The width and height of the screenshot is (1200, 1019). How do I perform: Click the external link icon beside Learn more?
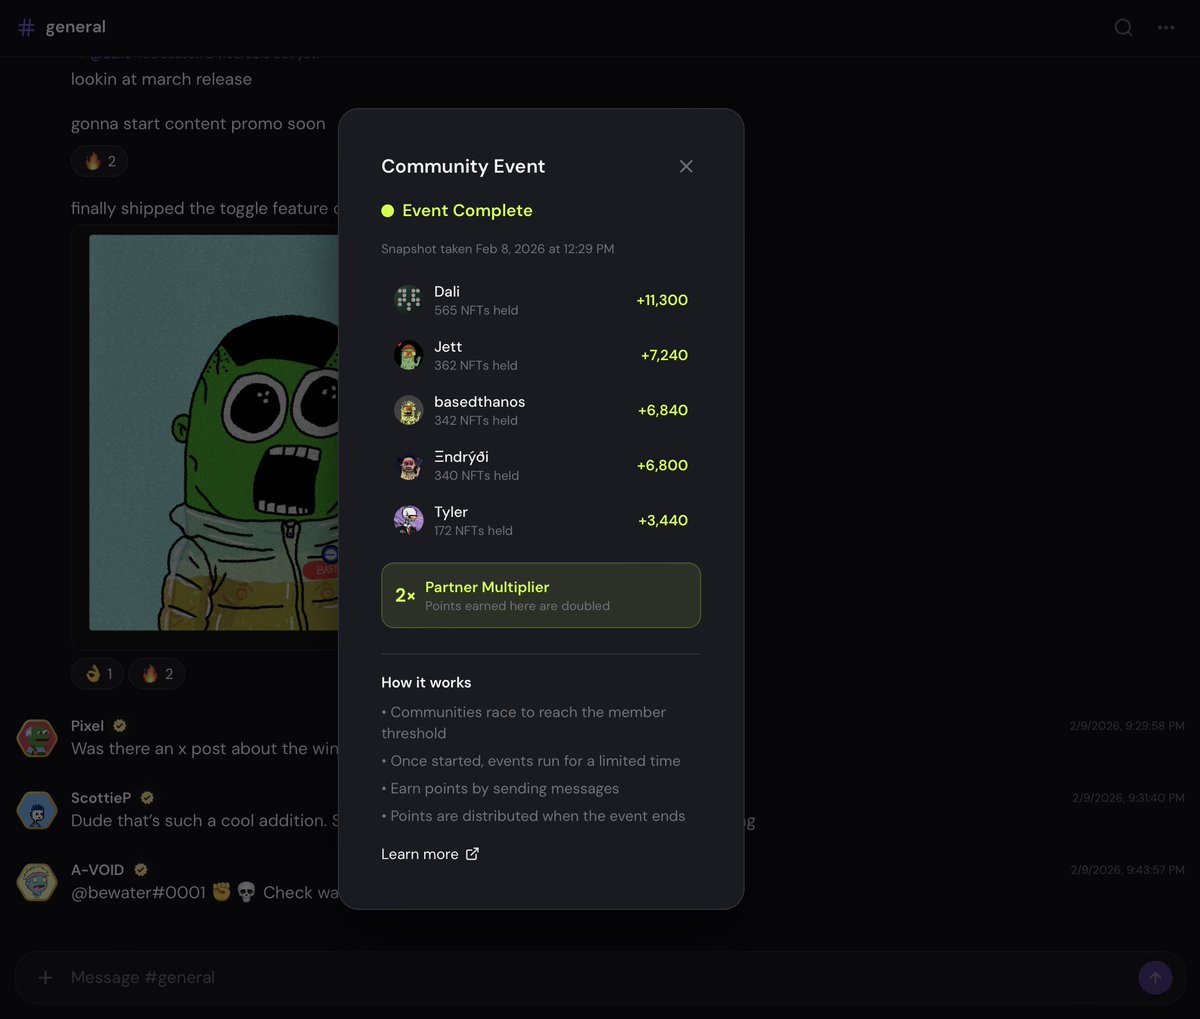tap(472, 853)
